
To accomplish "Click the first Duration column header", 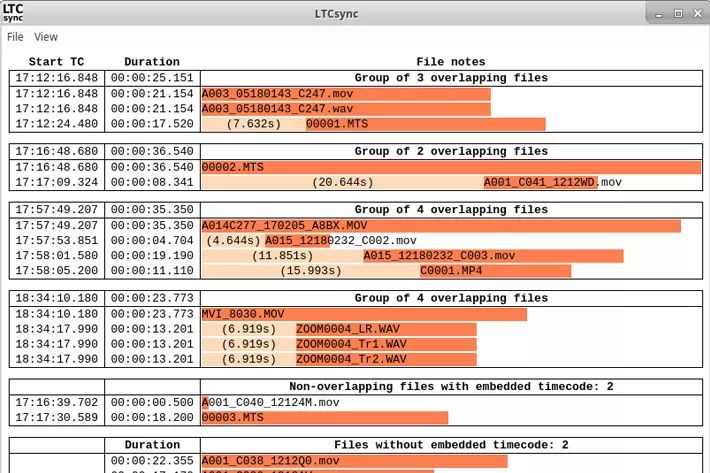I will pos(152,62).
